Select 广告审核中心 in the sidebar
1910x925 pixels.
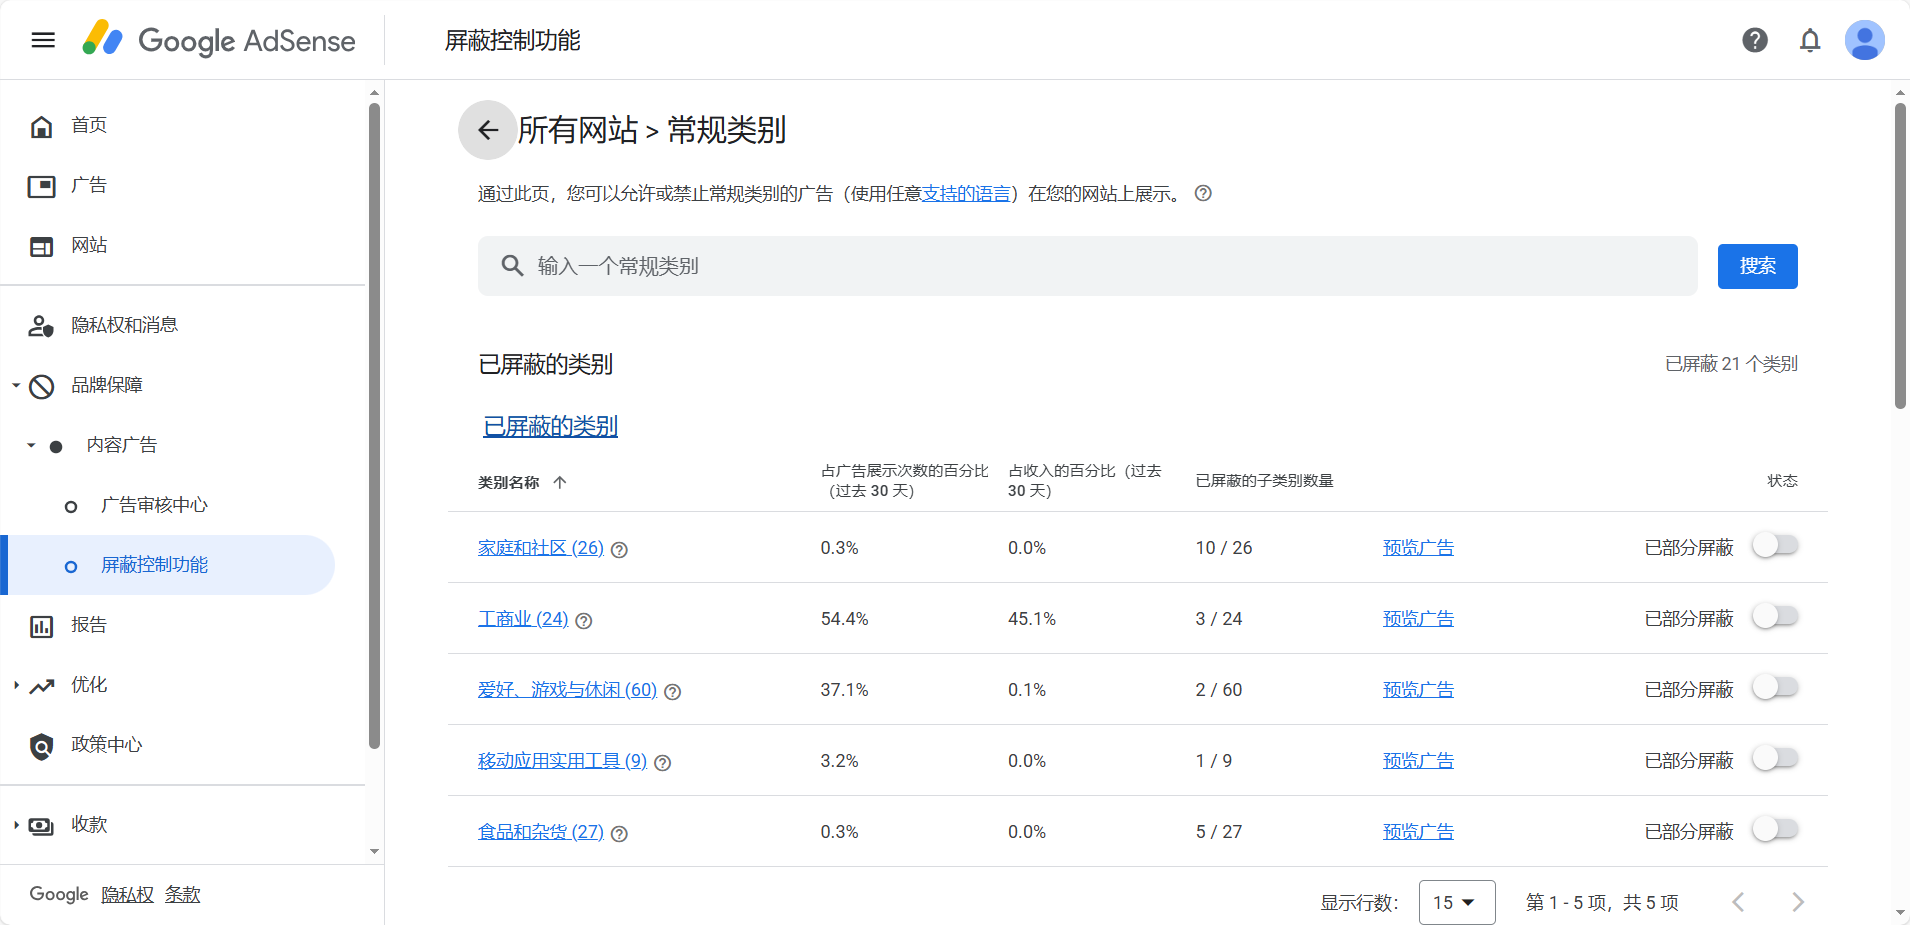(x=155, y=504)
